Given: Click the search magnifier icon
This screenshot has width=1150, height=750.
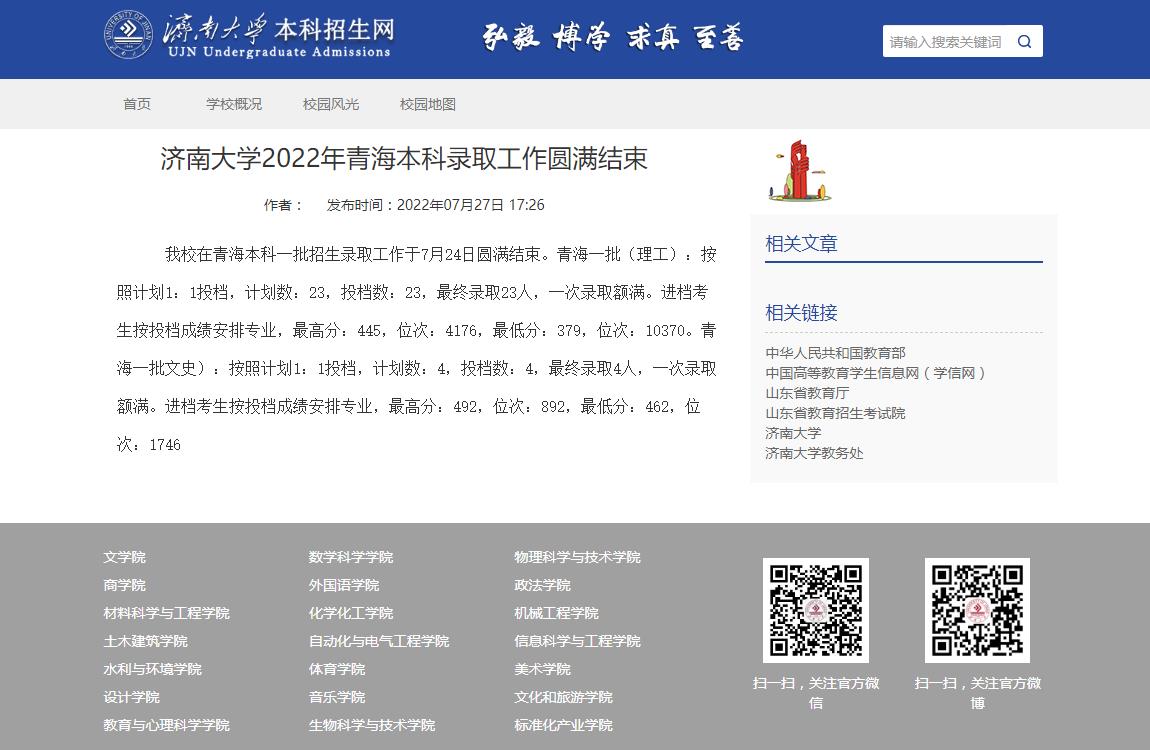Looking at the screenshot, I should coord(1024,42).
